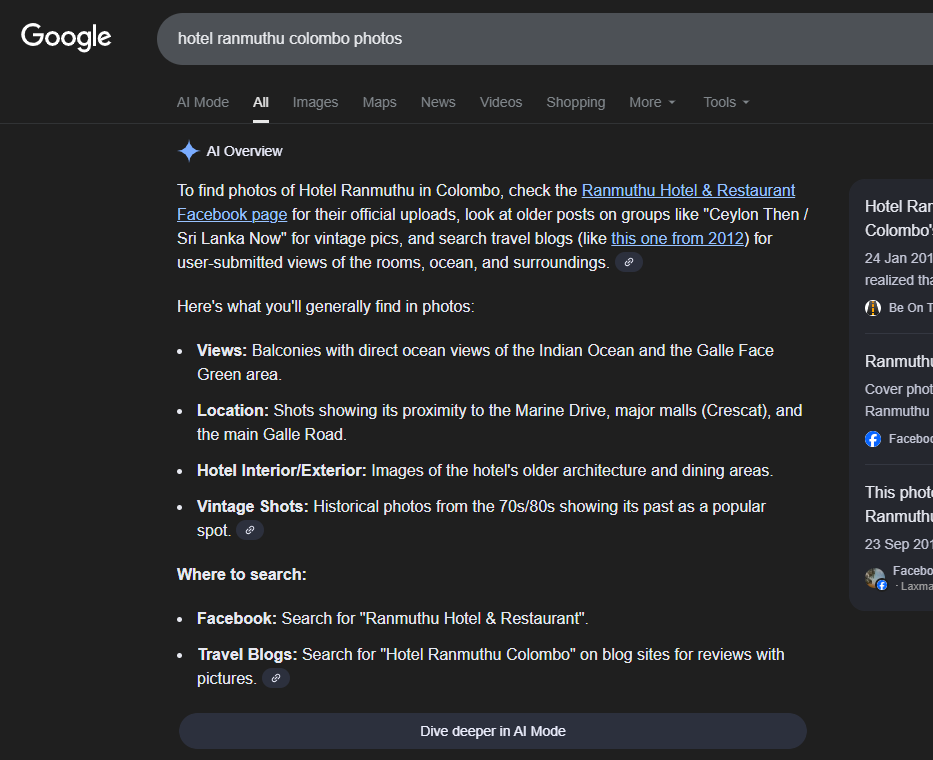Click 'Hotel Interior/Exterior:' bullet label

[281, 471]
